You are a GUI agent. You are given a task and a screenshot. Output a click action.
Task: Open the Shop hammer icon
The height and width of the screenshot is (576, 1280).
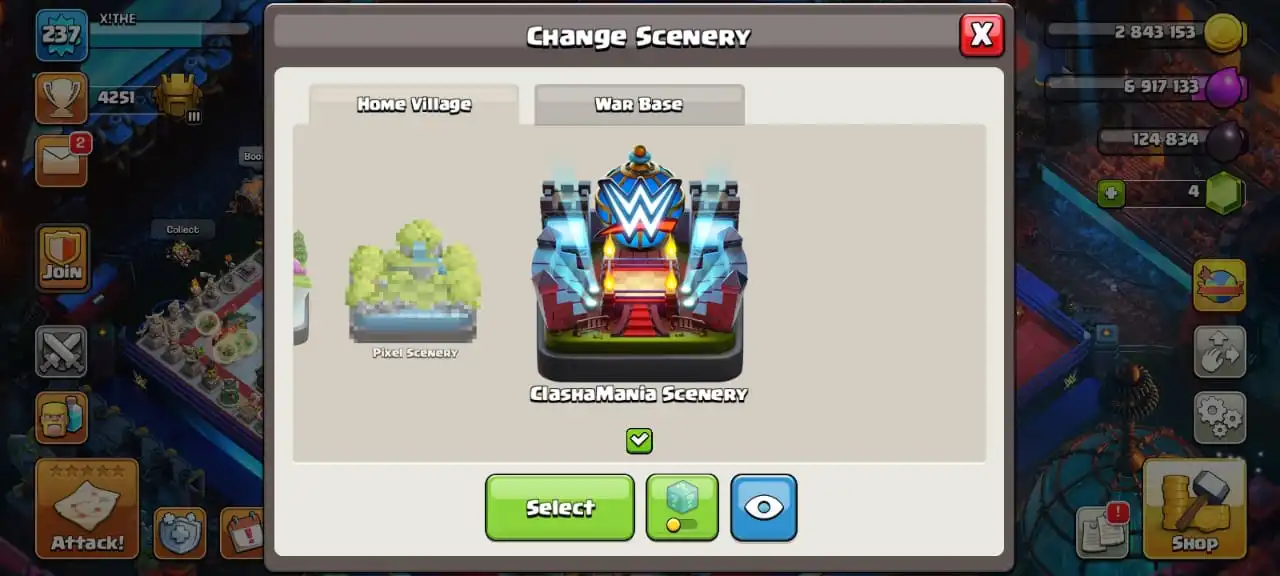coord(1194,508)
